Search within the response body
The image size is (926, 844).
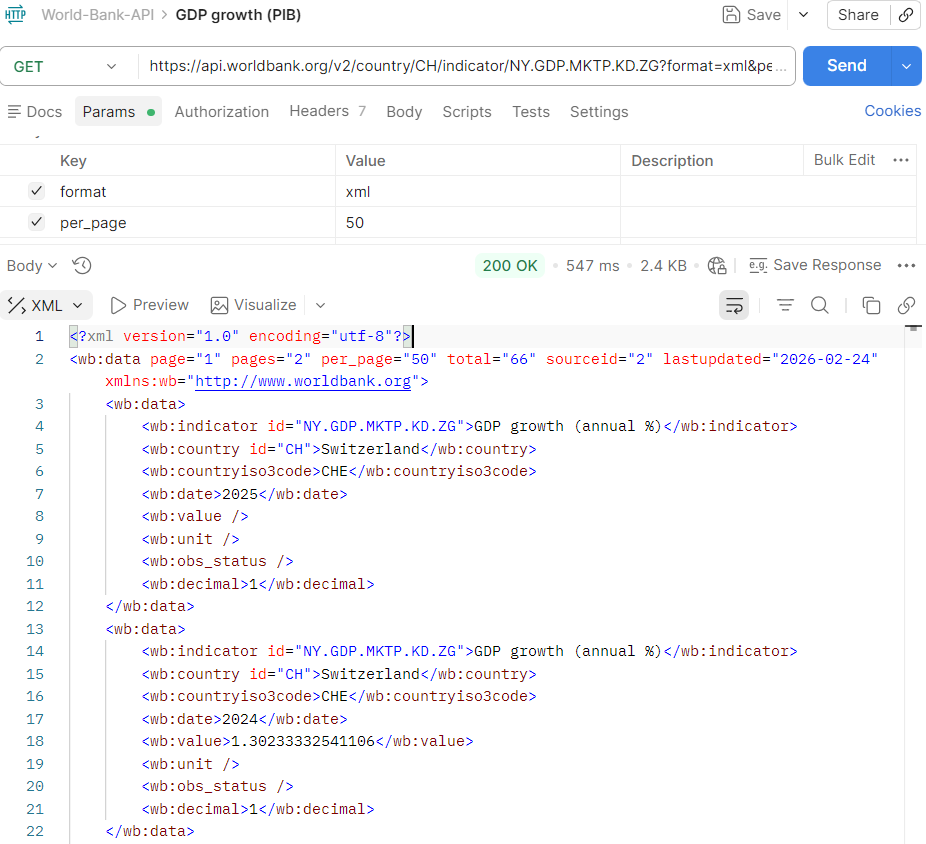(x=819, y=305)
